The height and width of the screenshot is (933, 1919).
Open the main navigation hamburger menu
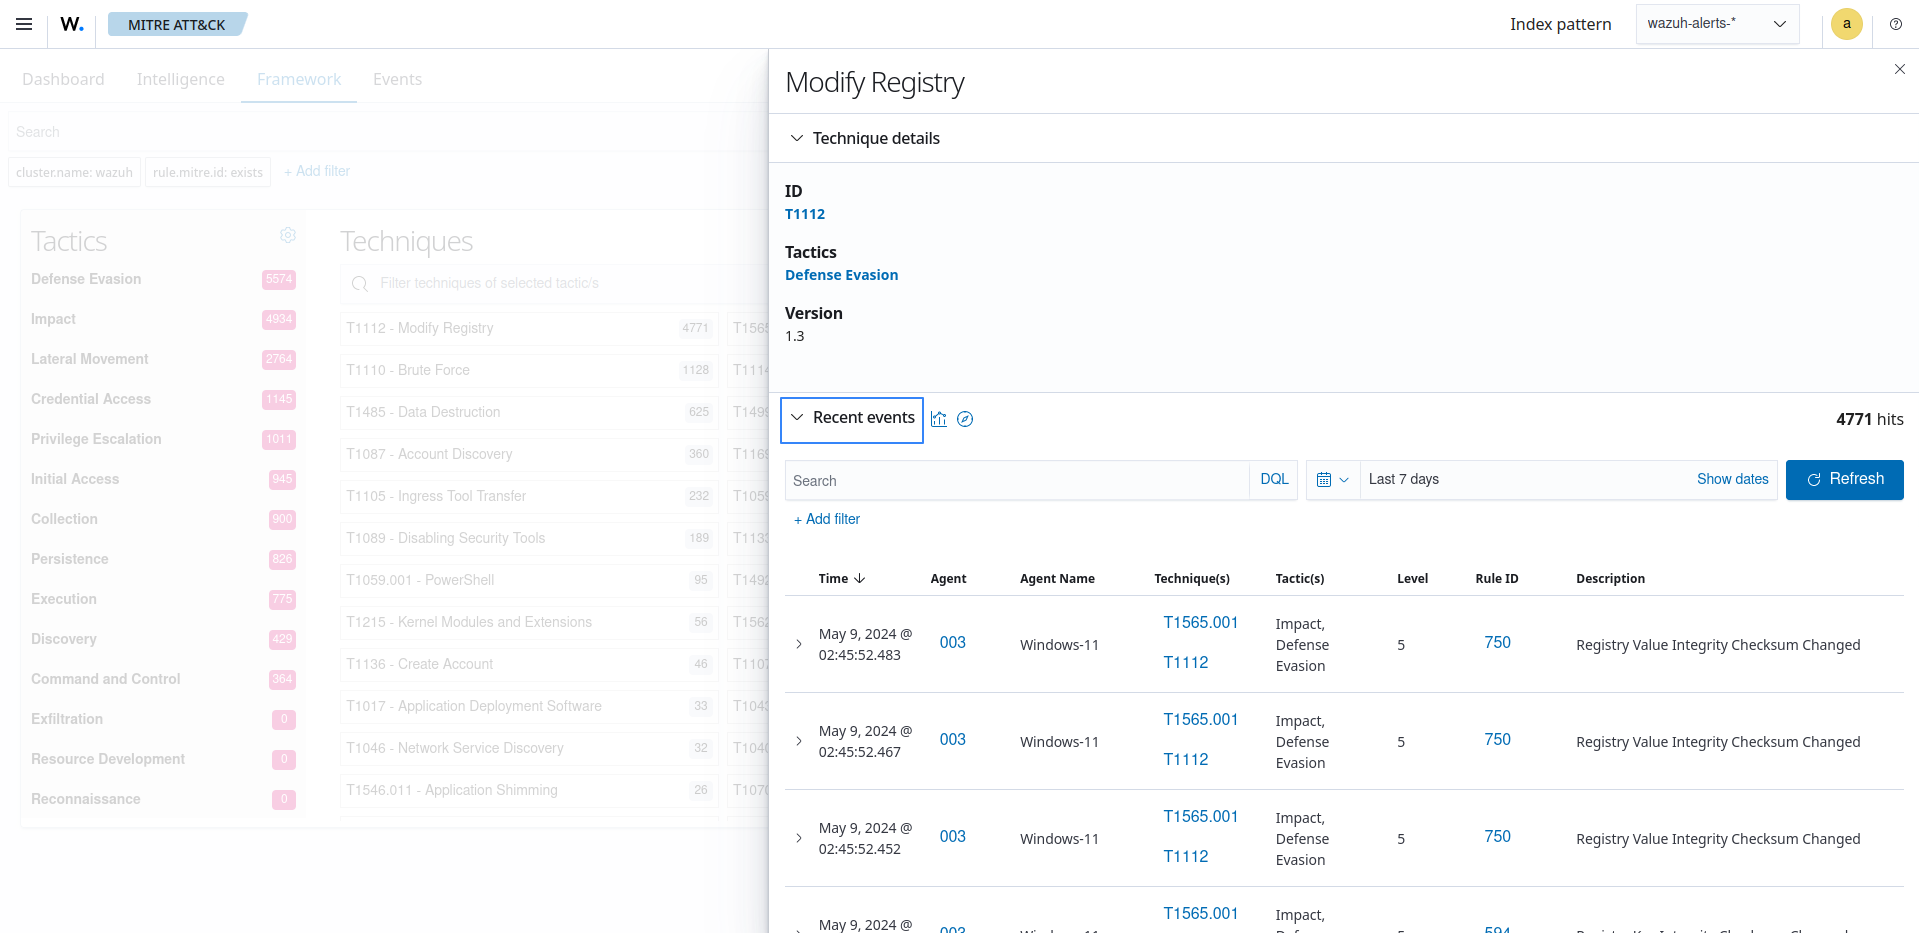pos(24,24)
